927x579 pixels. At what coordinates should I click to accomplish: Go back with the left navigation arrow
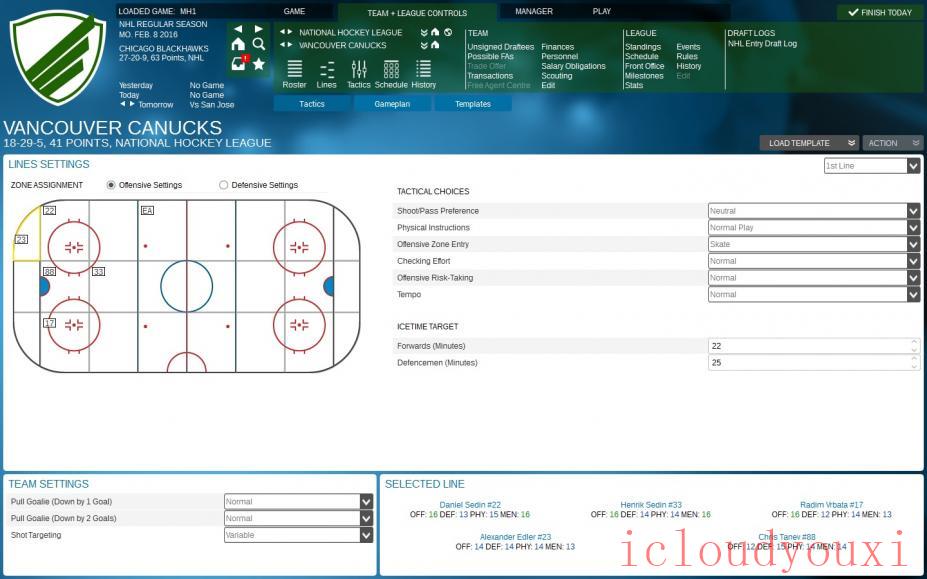pos(238,29)
